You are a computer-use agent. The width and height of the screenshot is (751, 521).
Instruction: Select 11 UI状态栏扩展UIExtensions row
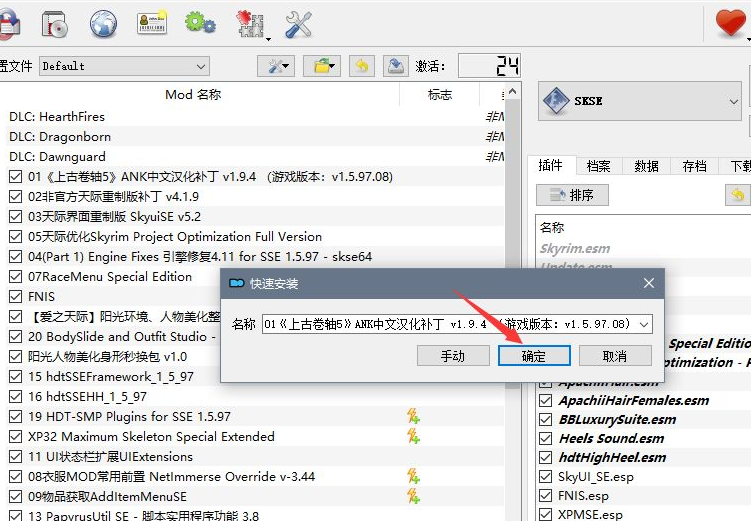coord(252,456)
